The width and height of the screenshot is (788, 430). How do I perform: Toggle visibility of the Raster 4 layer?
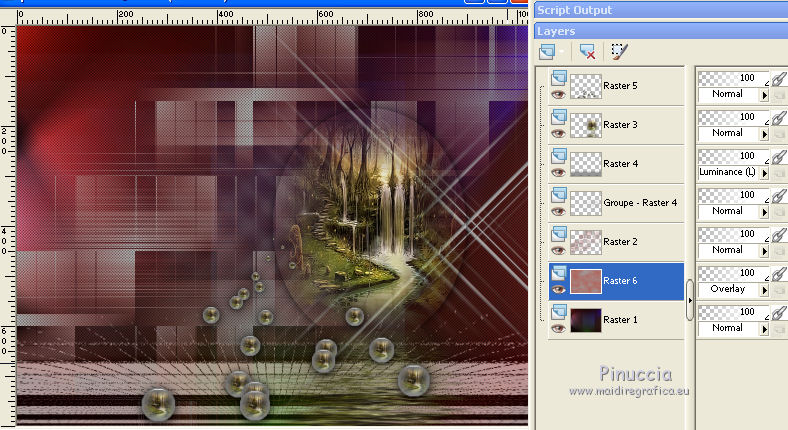558,173
